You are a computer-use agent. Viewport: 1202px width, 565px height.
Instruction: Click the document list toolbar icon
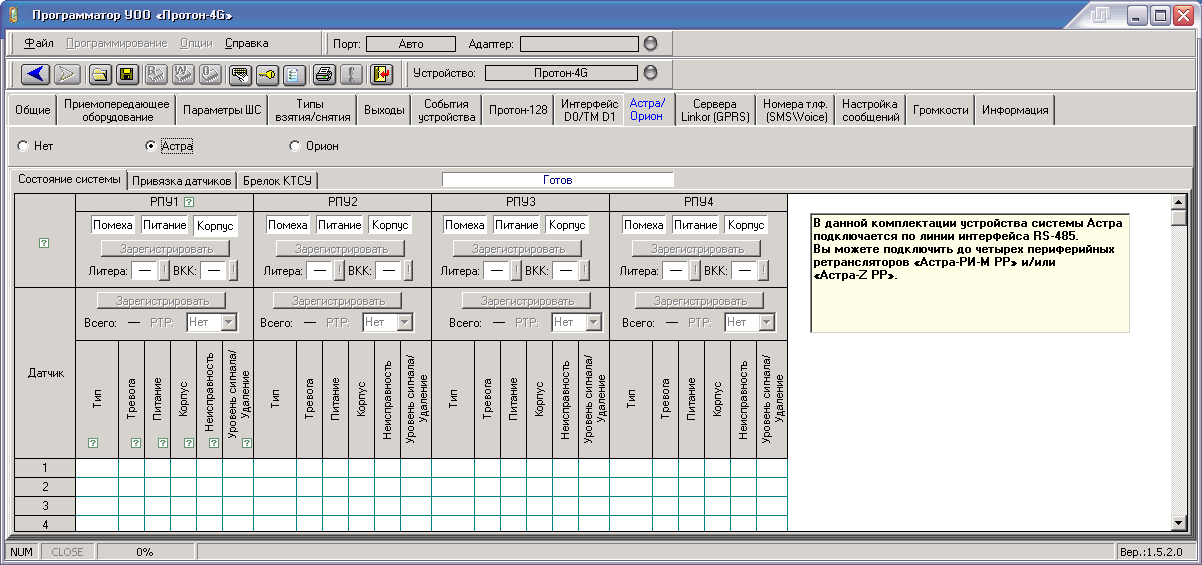tap(293, 74)
